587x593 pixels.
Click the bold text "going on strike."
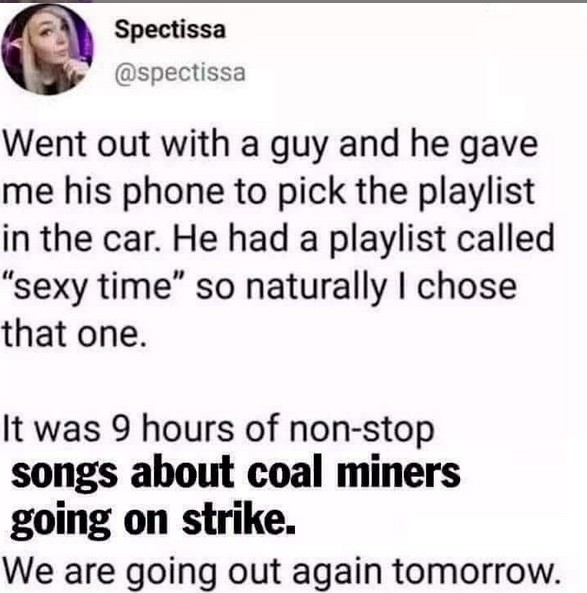pos(153,521)
